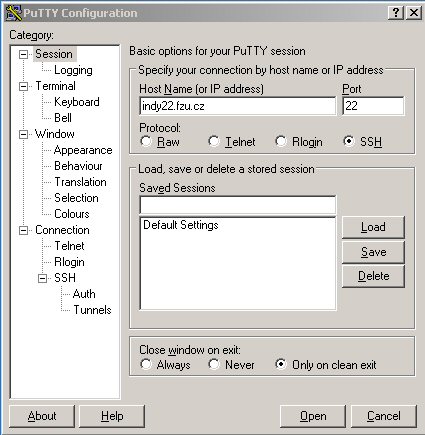Choose the Rlogin protocol radio button
The width and height of the screenshot is (425, 435).
click(x=281, y=141)
